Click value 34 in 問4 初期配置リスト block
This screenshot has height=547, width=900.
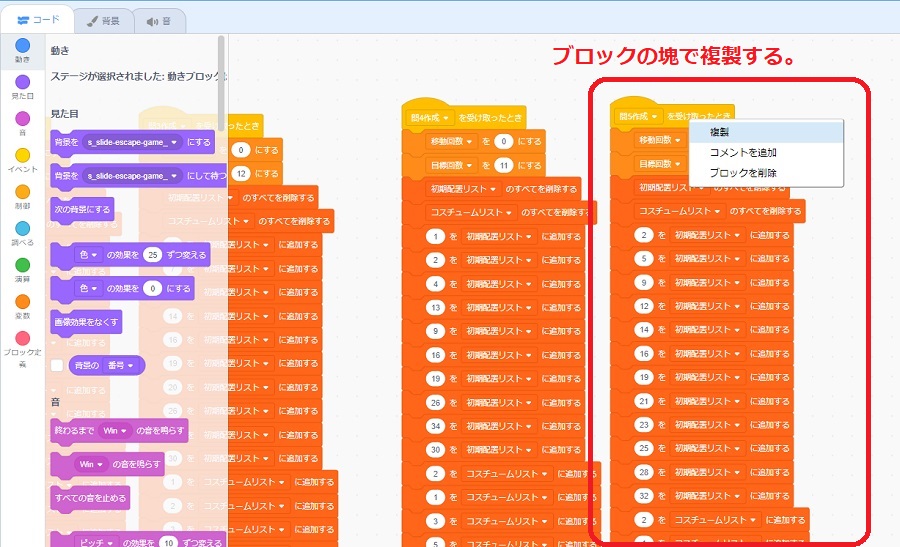click(435, 426)
